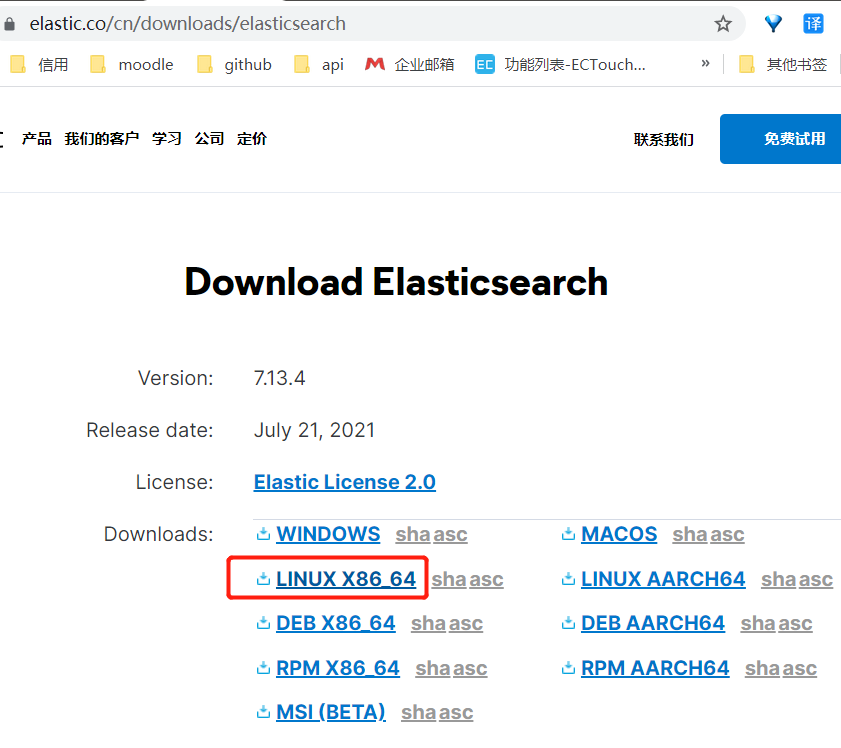Click the download icon beside RPM AARCH64

click(x=568, y=668)
